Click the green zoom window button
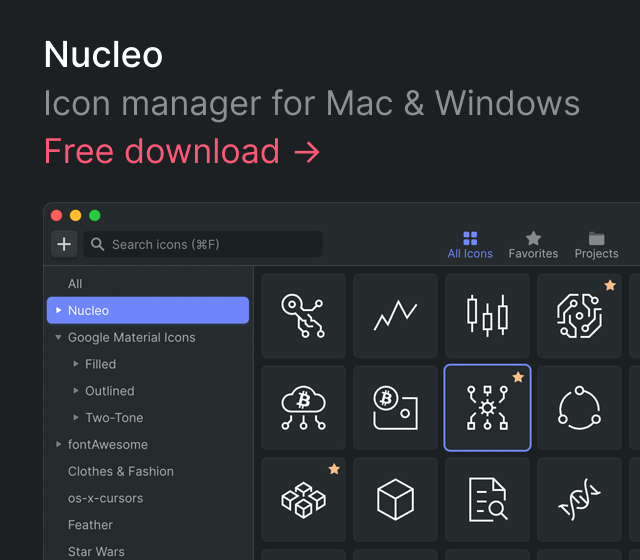Screen dimensions: 640x560 coord(95,215)
